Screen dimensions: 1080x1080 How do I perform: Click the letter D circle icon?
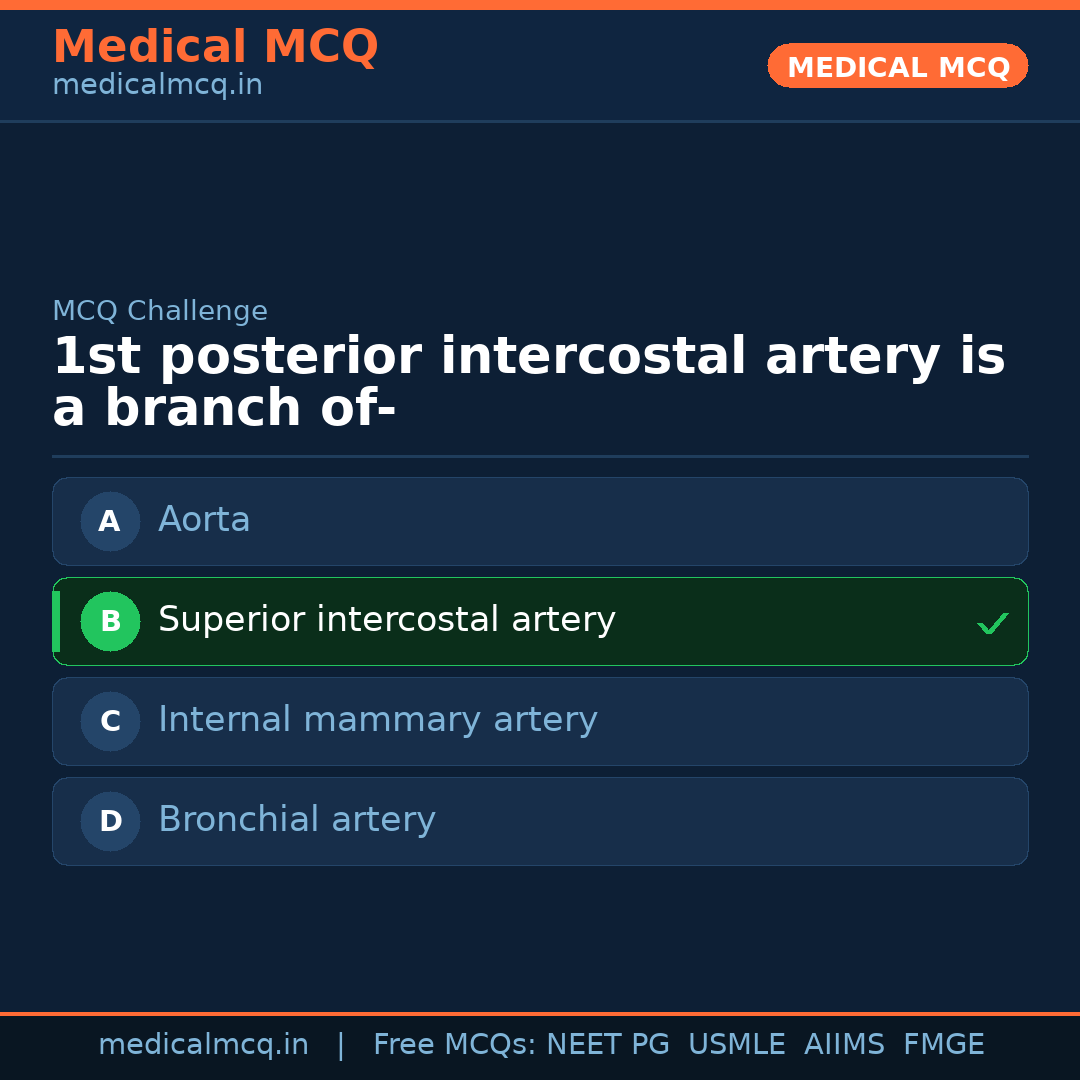coord(110,821)
